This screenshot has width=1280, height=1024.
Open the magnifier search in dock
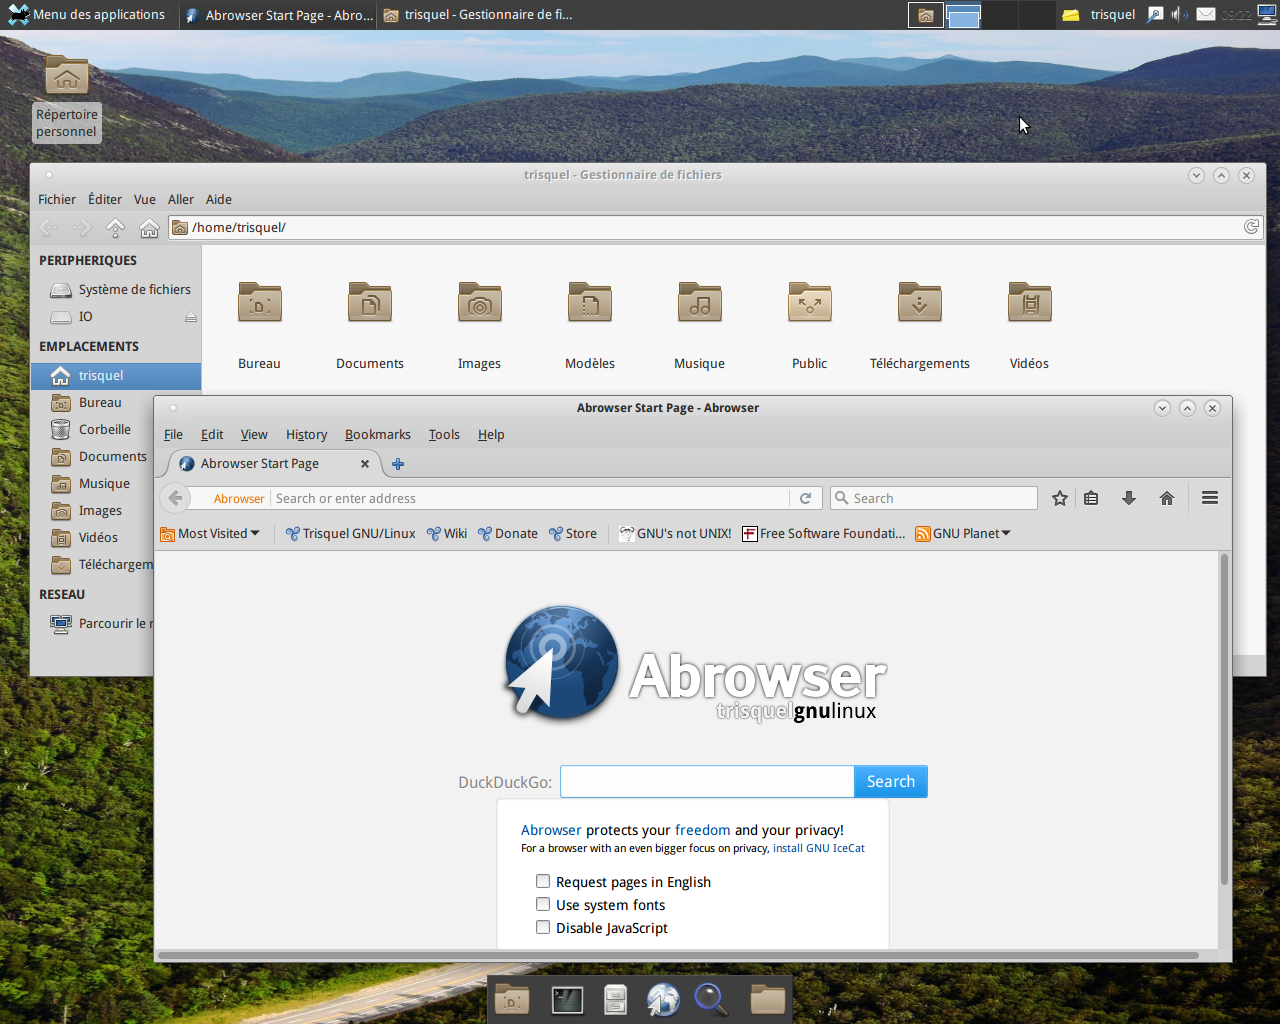pyautogui.click(x=711, y=999)
